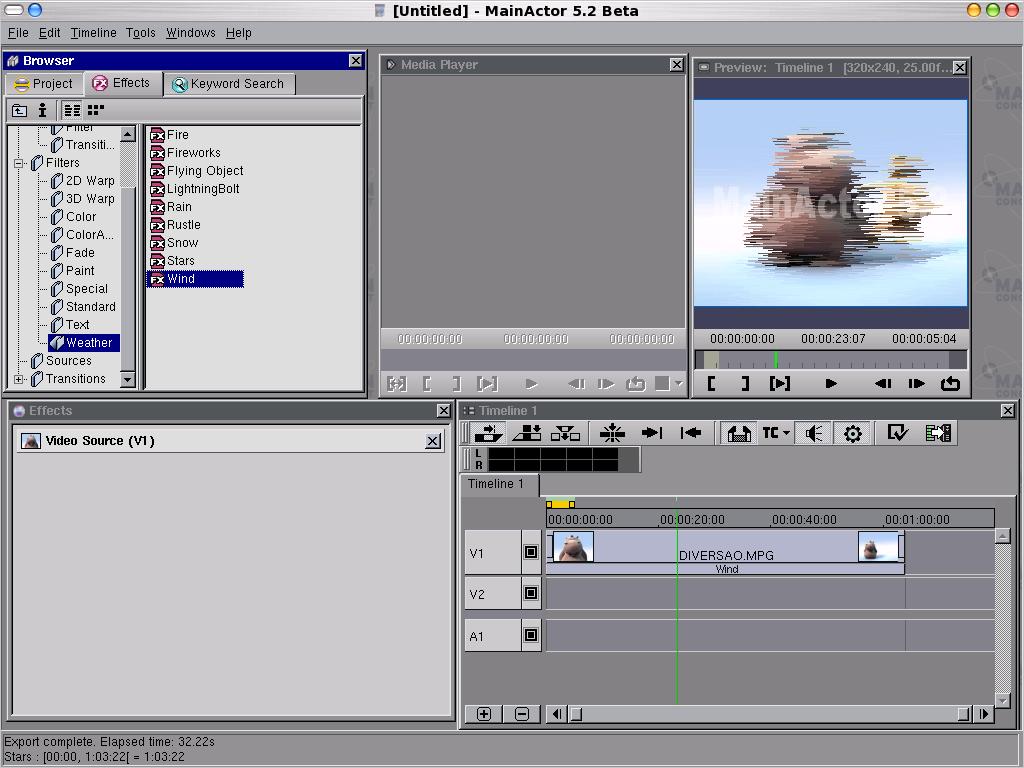
Task: Open the Timeline menu
Action: [x=93, y=33]
